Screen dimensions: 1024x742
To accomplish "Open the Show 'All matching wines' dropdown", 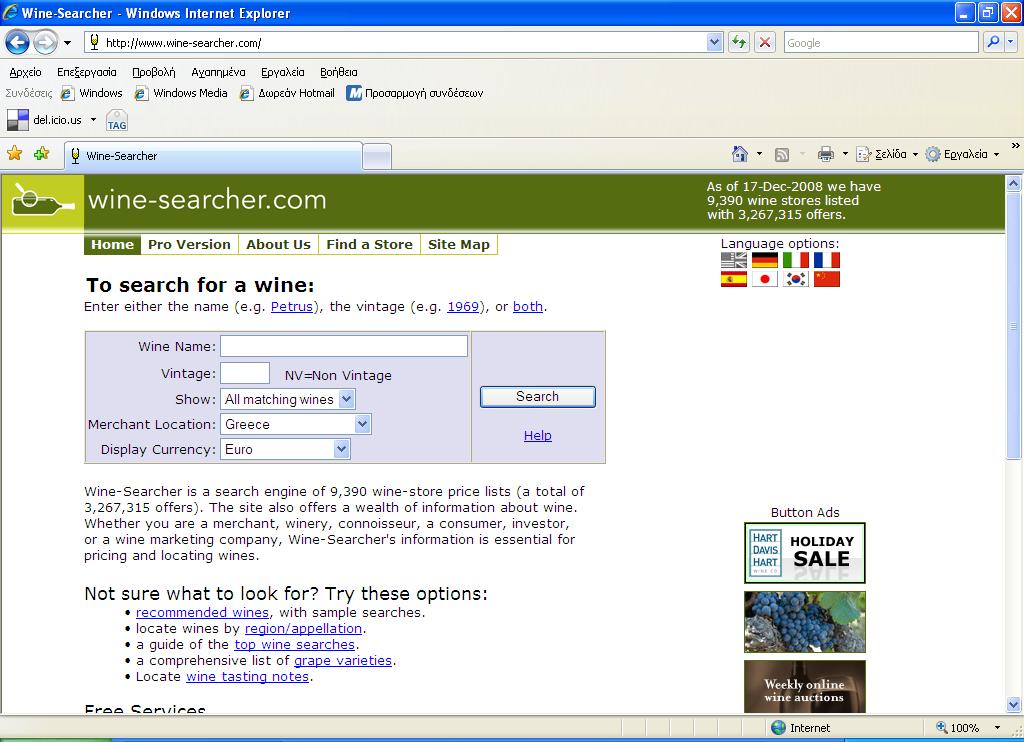I will tap(288, 399).
